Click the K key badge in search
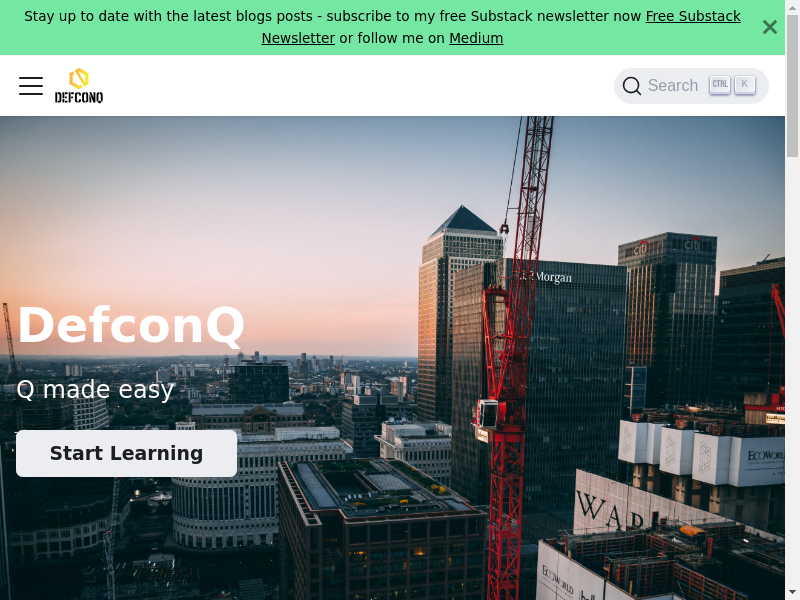The image size is (800, 600). point(745,85)
